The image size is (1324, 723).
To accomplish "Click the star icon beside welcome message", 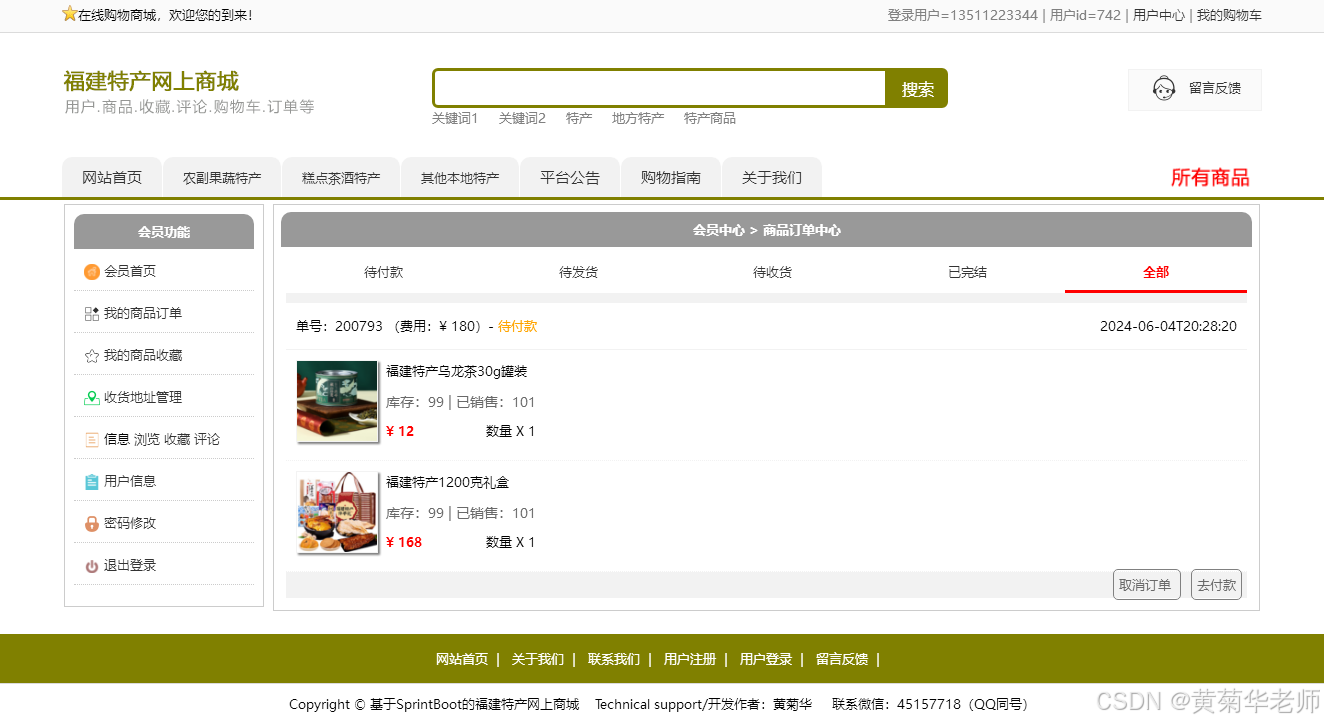I will pyautogui.click(x=69, y=14).
